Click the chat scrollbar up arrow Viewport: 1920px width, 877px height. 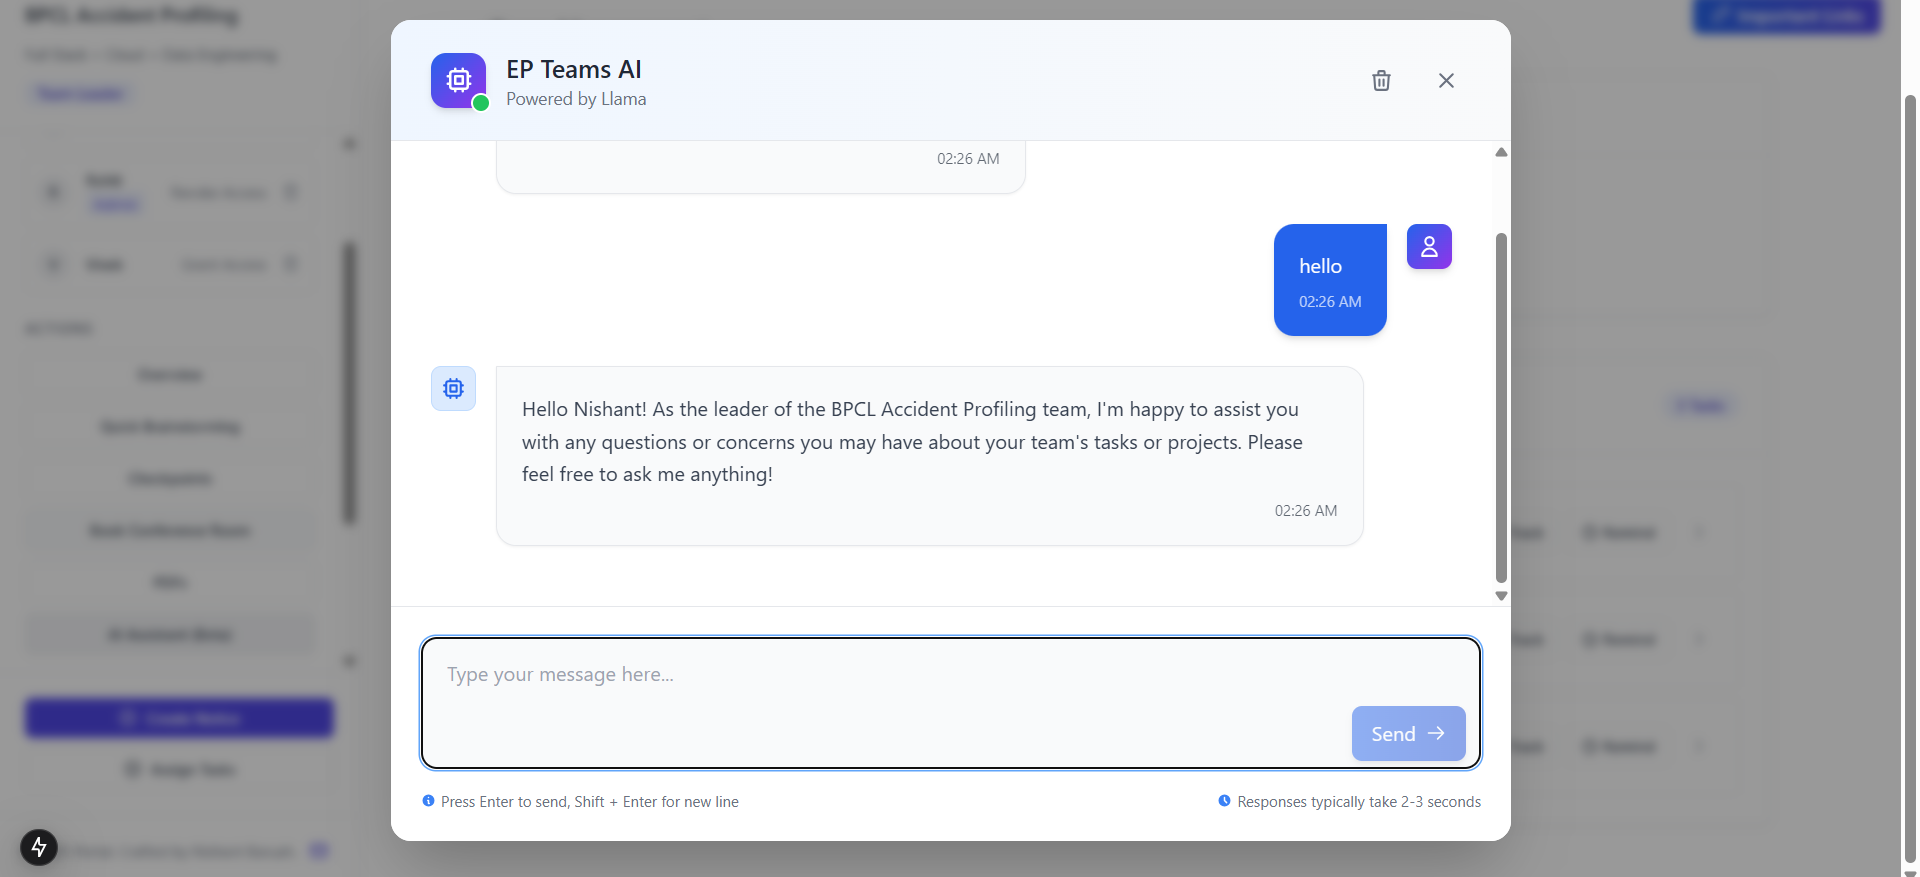tap(1501, 152)
